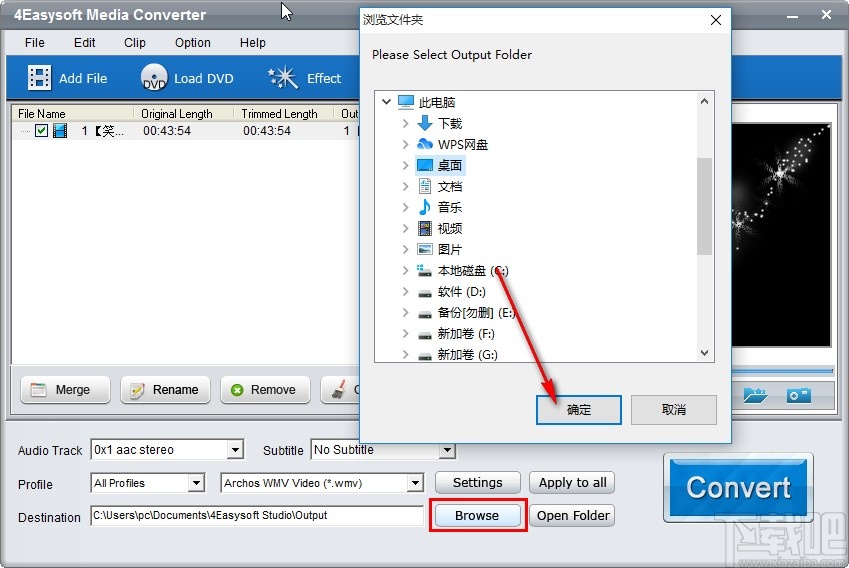Viewport: 849px width, 568px height.
Task: Click the Add File film icon
Action: pyautogui.click(x=40, y=78)
